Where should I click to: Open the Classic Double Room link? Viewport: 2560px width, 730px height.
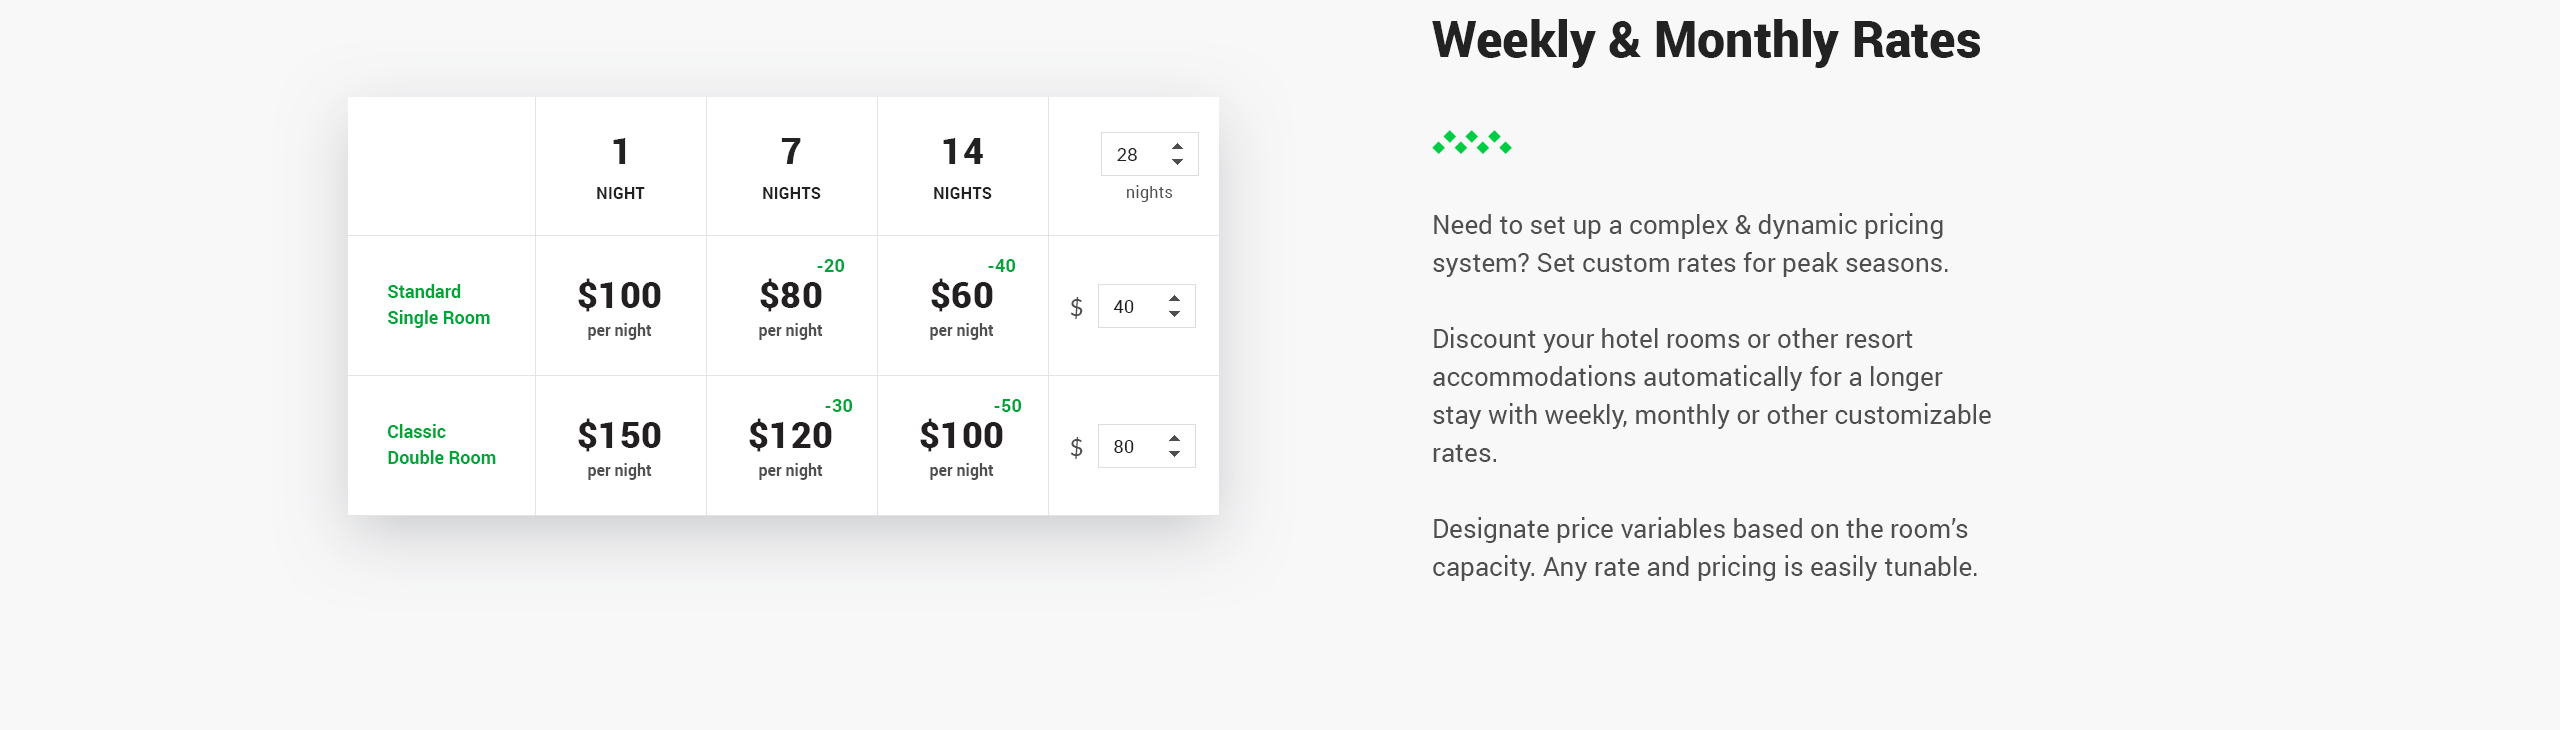(x=441, y=445)
